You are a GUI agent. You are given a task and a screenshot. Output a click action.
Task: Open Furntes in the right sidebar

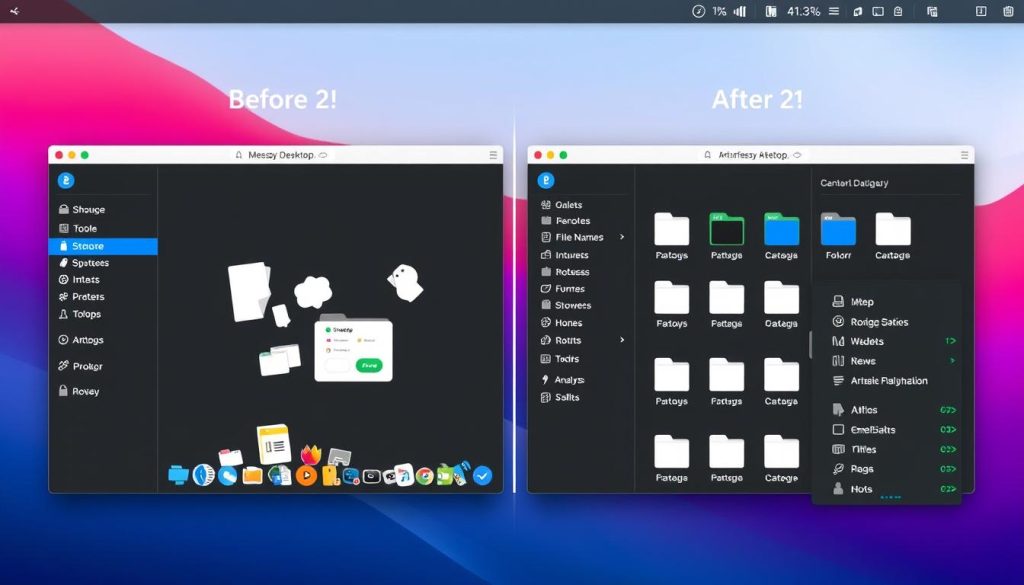[563, 289]
